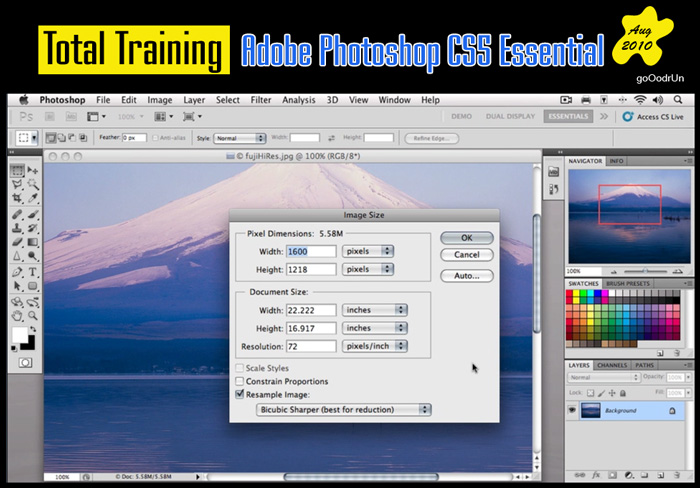Select the Eyedropper tool
This screenshot has height=488, width=700.
point(33,198)
